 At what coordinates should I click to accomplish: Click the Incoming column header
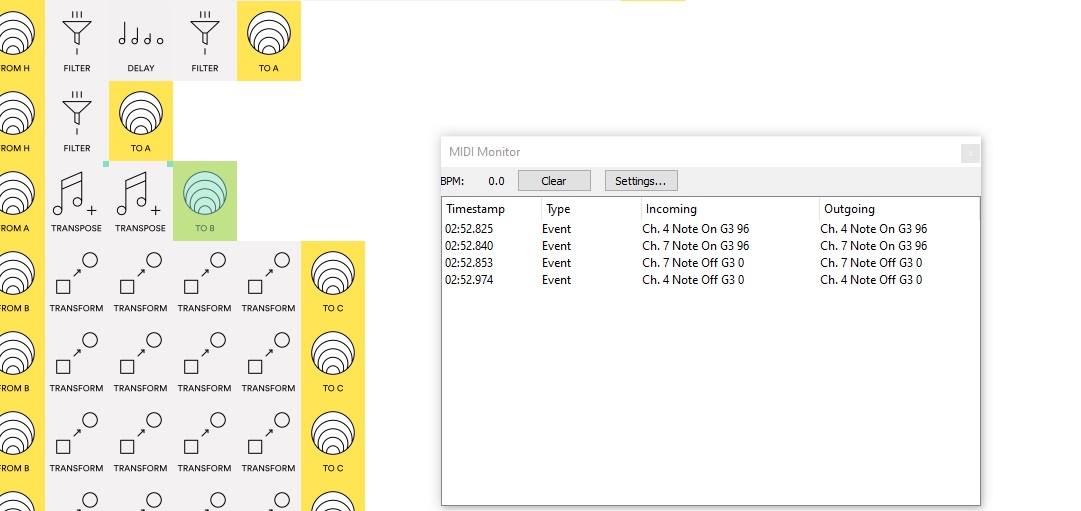pyautogui.click(x=731, y=209)
